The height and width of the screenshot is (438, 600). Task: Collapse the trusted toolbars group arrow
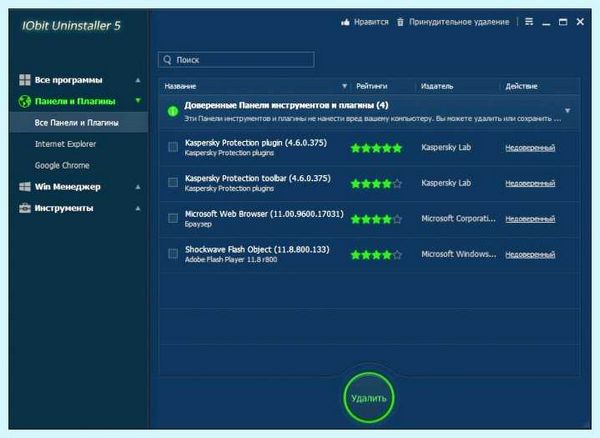pos(567,111)
